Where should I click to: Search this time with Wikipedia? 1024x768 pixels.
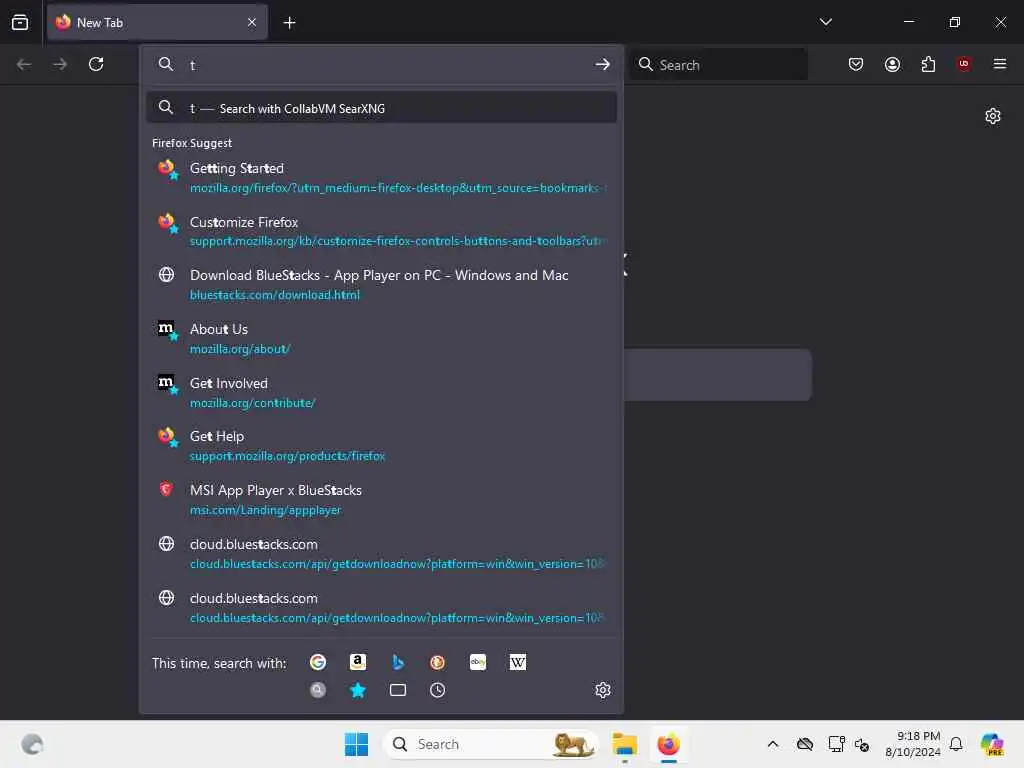tap(518, 662)
